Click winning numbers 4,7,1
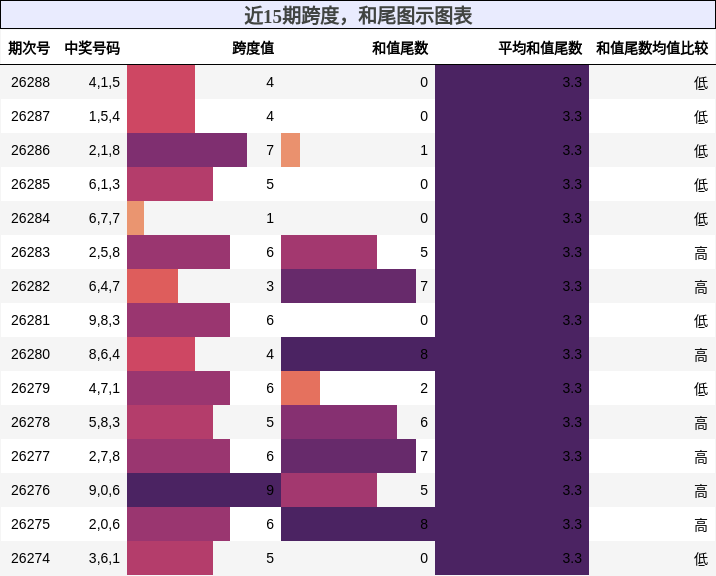 click(104, 388)
